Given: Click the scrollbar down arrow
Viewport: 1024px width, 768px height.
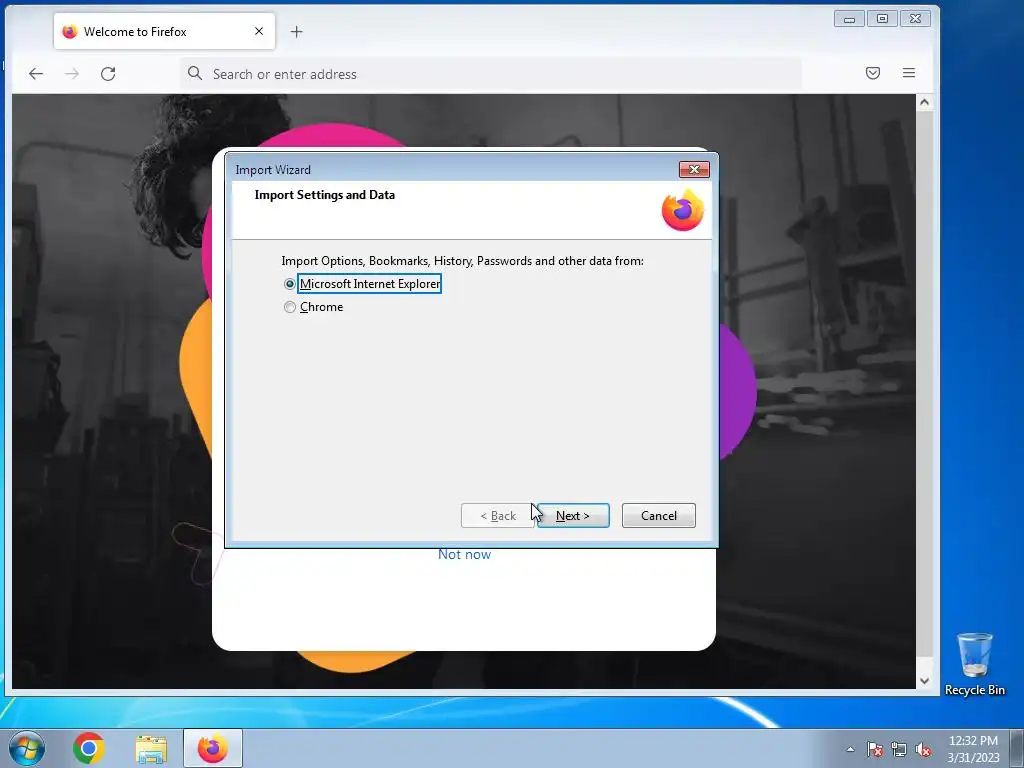Looking at the screenshot, I should tap(924, 680).
